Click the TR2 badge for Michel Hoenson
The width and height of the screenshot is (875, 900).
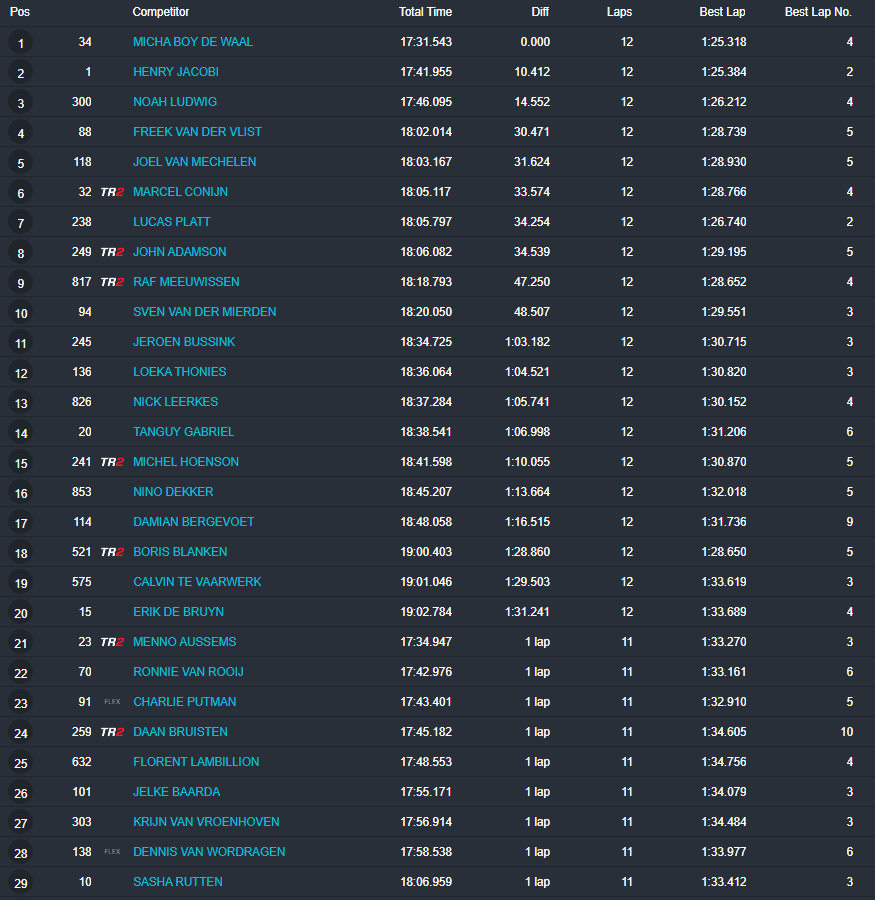pos(112,462)
